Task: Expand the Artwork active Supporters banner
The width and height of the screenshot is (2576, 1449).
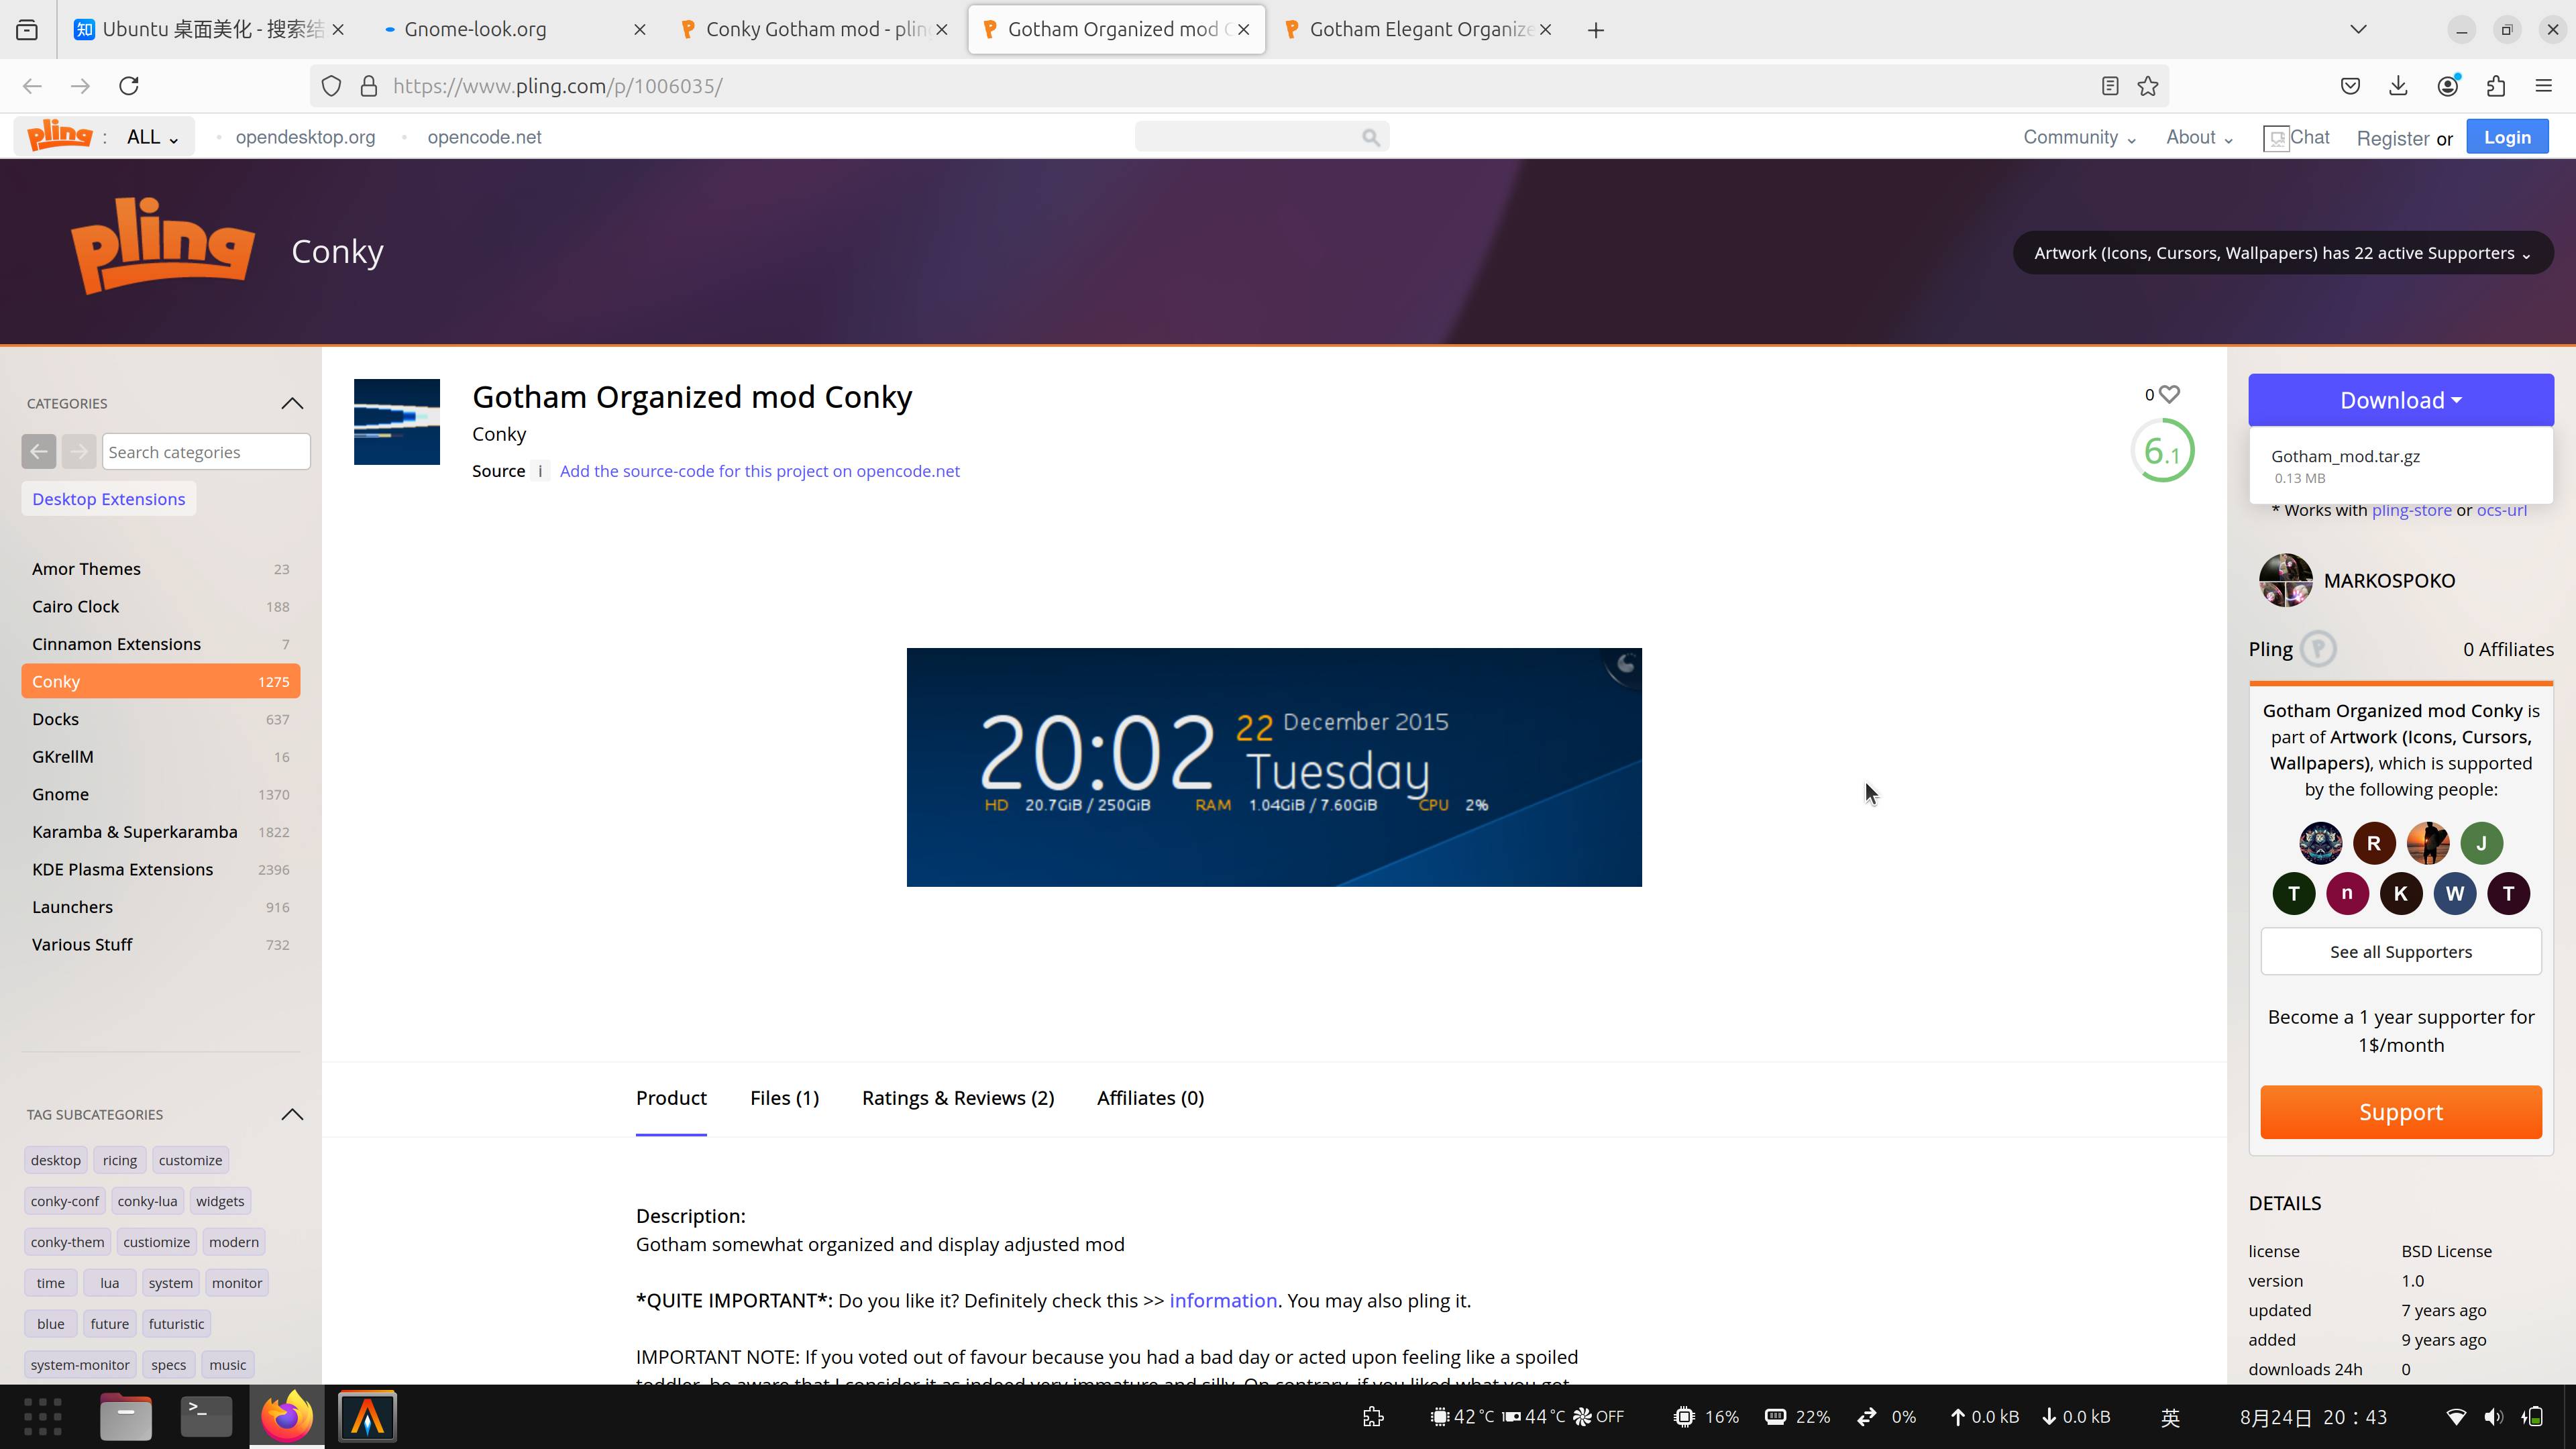Action: coord(2282,253)
